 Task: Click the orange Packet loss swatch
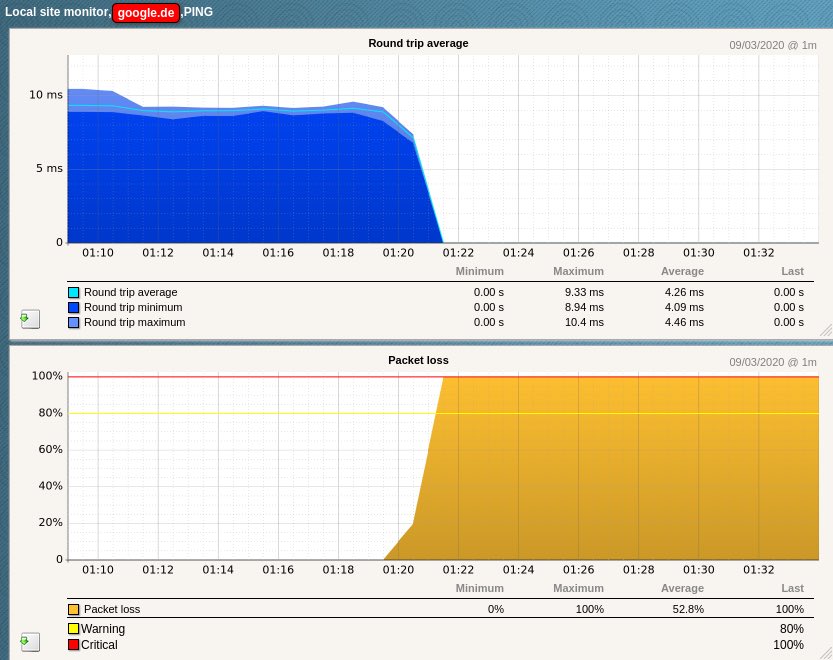(73, 609)
